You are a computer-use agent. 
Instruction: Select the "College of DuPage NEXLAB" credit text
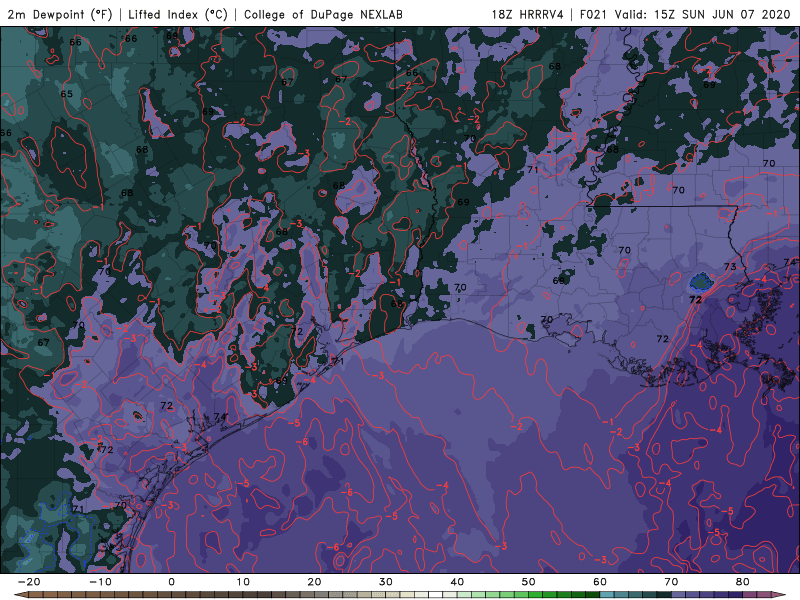[x=323, y=14]
